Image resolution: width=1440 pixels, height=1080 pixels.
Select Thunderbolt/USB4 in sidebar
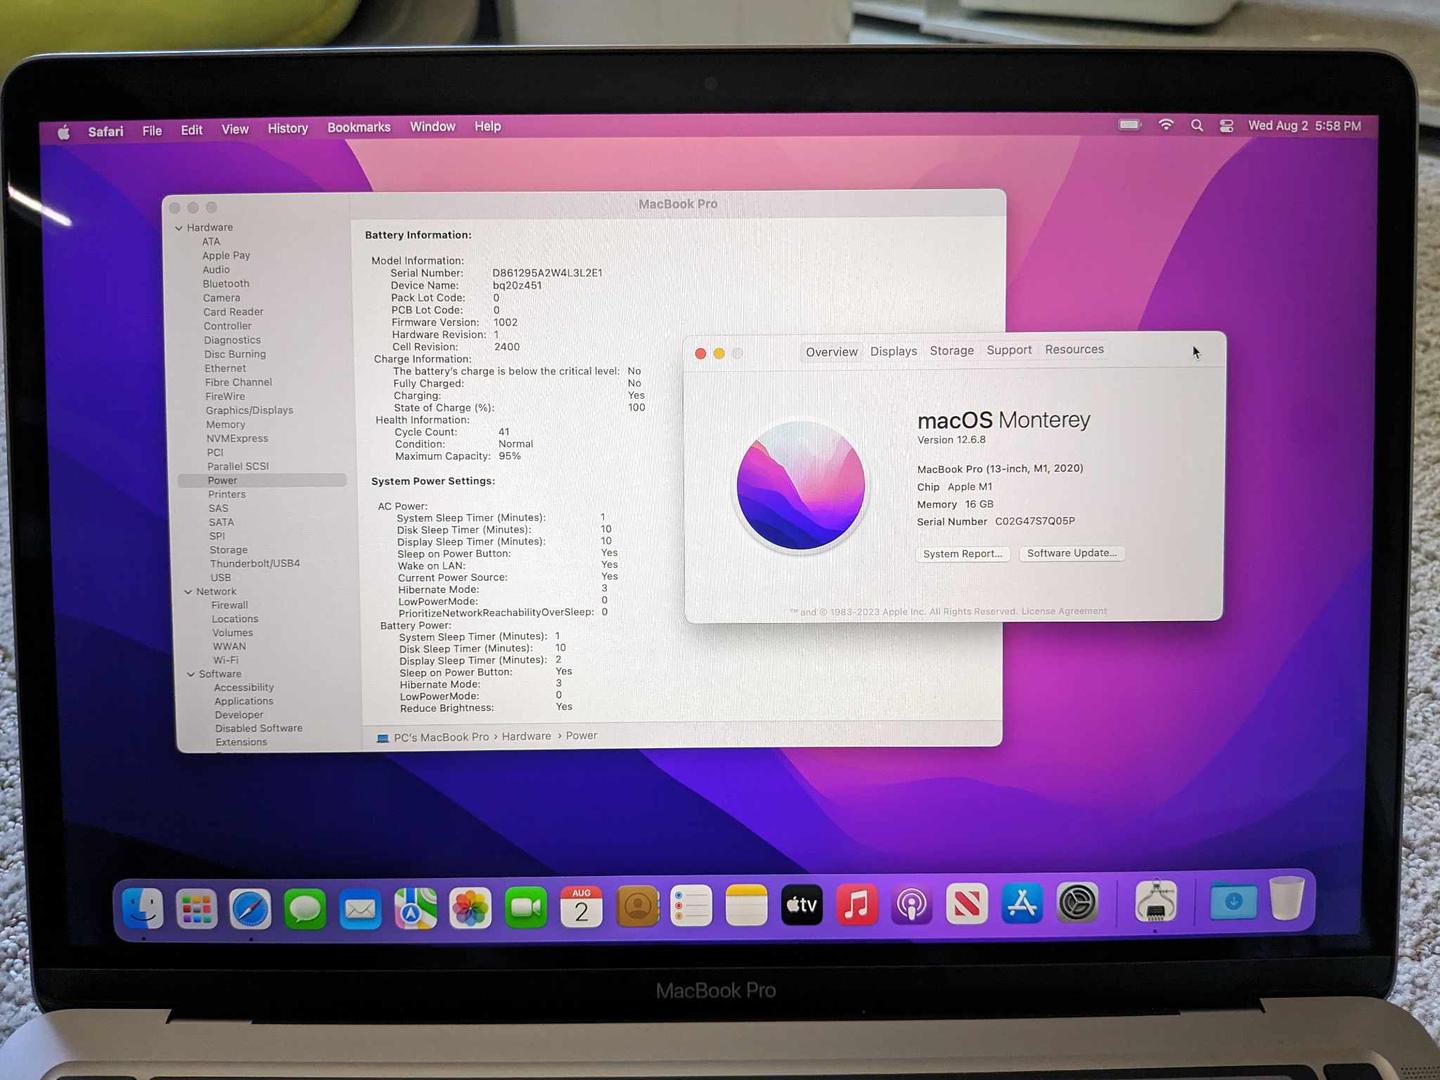point(255,564)
